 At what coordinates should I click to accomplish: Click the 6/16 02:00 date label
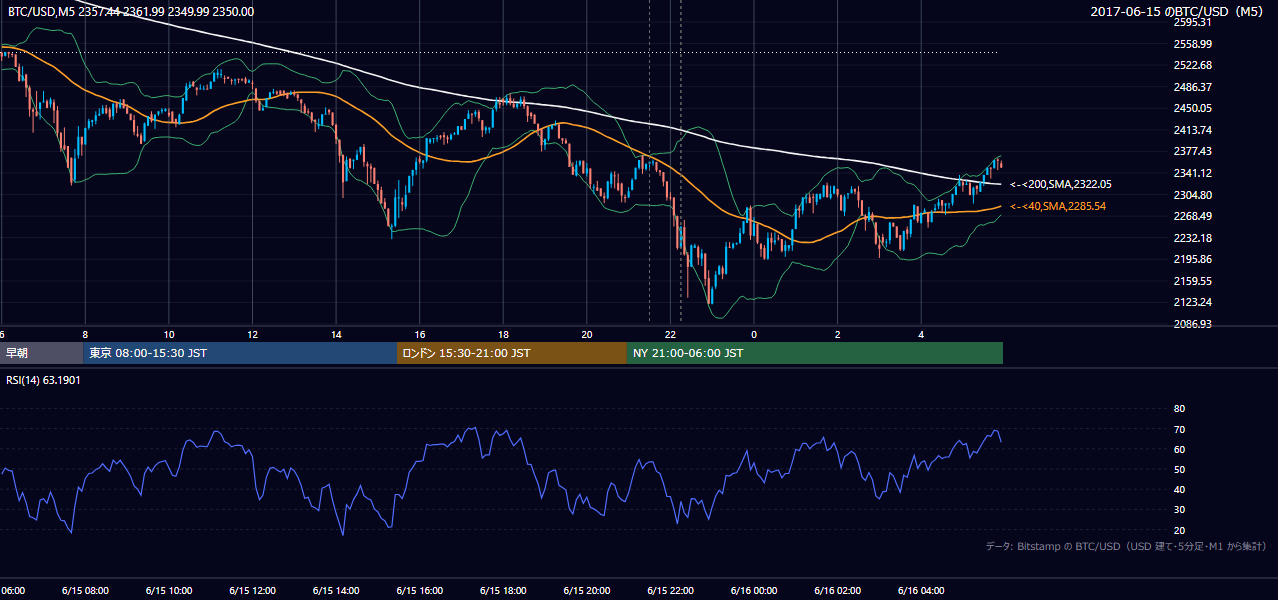click(838, 590)
